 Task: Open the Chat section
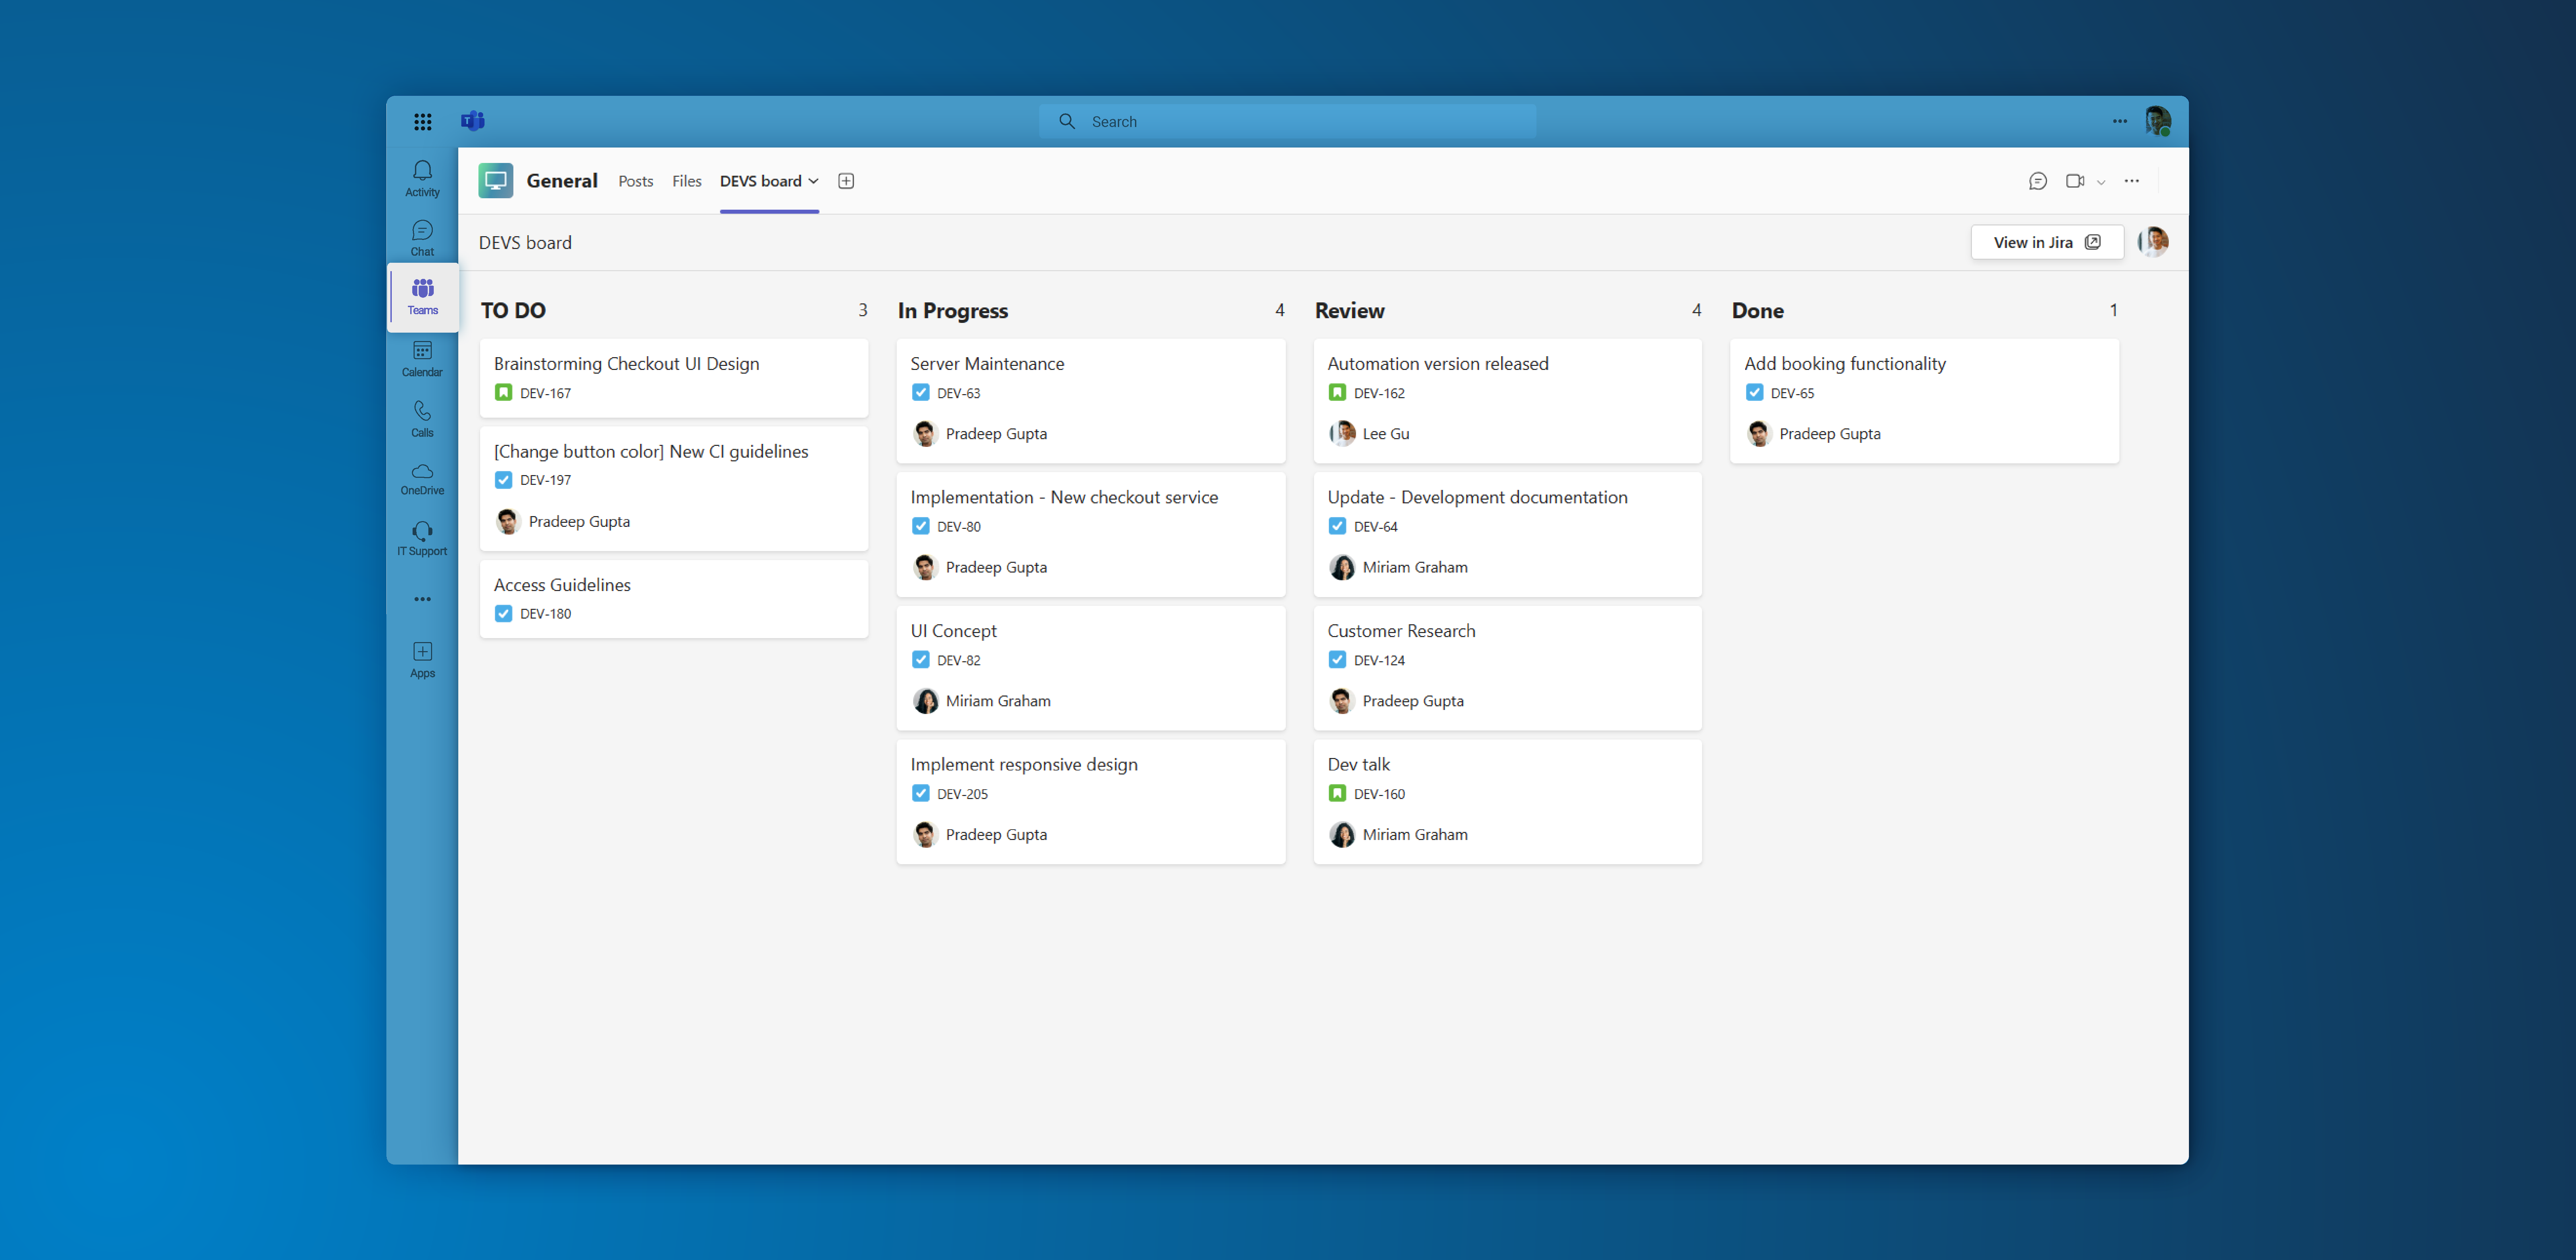pyautogui.click(x=422, y=238)
